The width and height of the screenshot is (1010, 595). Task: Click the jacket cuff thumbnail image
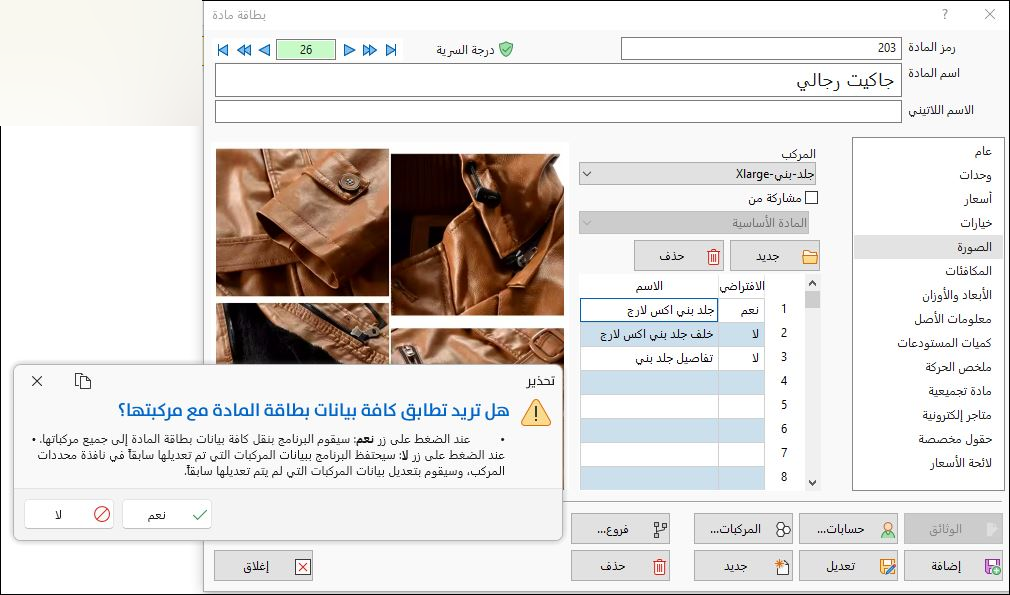pos(302,223)
